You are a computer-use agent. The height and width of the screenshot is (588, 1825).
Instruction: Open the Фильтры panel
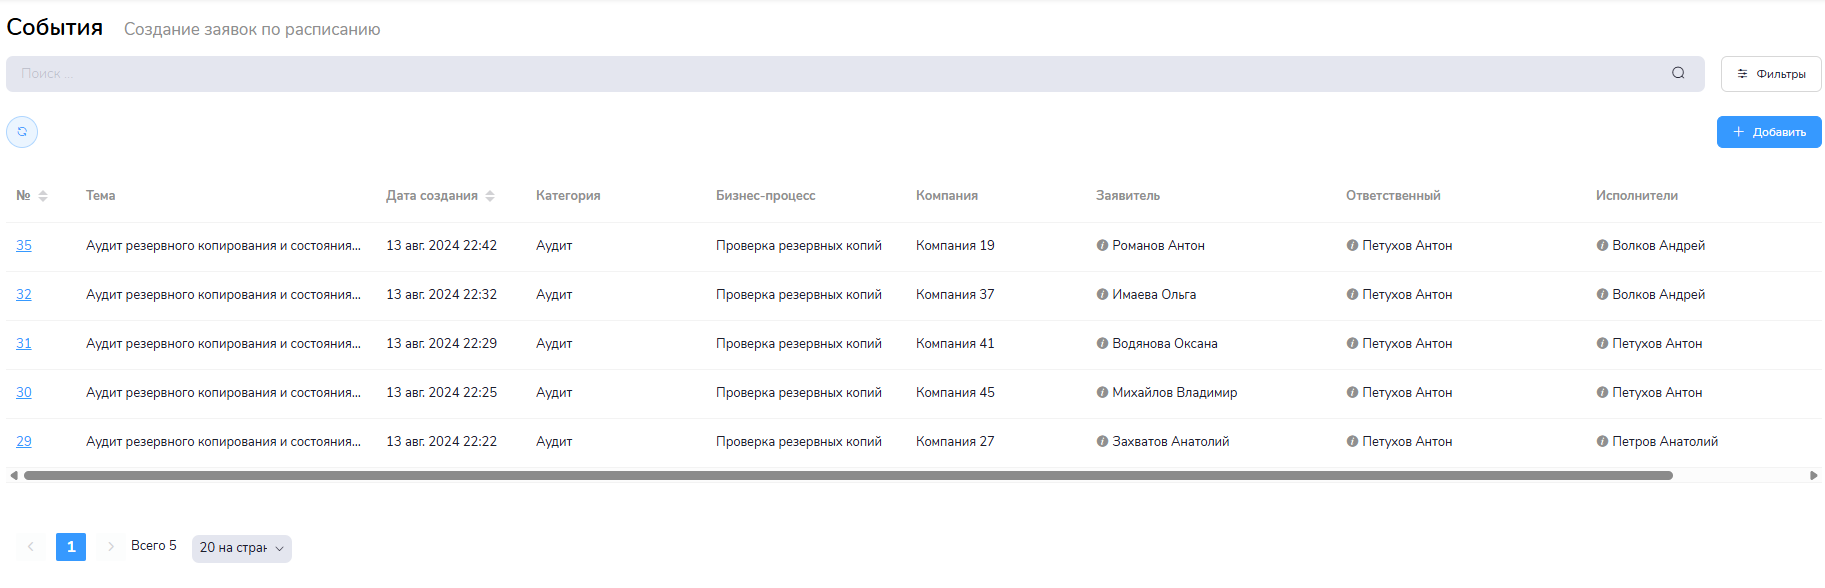[1770, 74]
